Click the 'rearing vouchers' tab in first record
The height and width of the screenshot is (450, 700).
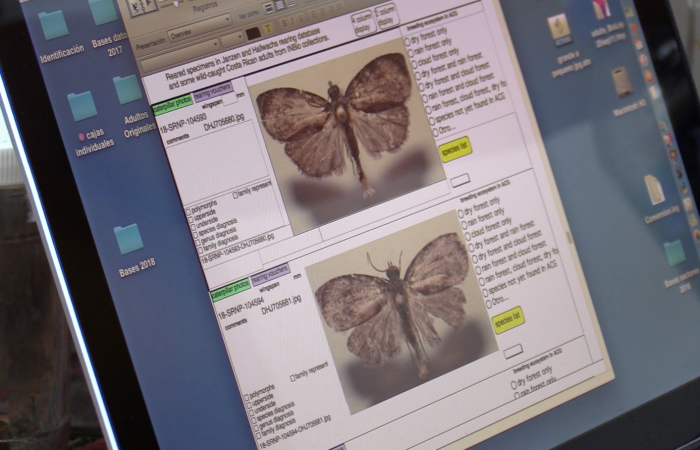click(x=210, y=94)
